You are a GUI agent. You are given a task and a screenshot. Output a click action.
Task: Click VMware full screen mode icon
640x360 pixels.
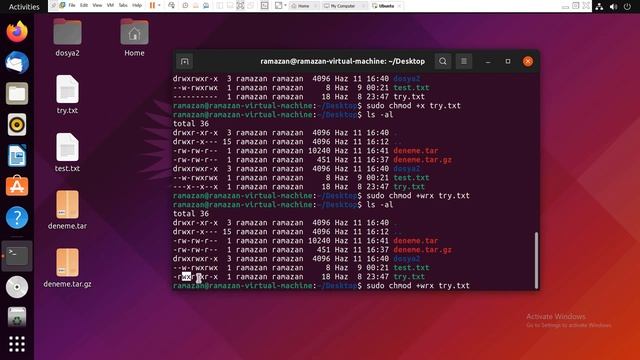[x=240, y=6]
